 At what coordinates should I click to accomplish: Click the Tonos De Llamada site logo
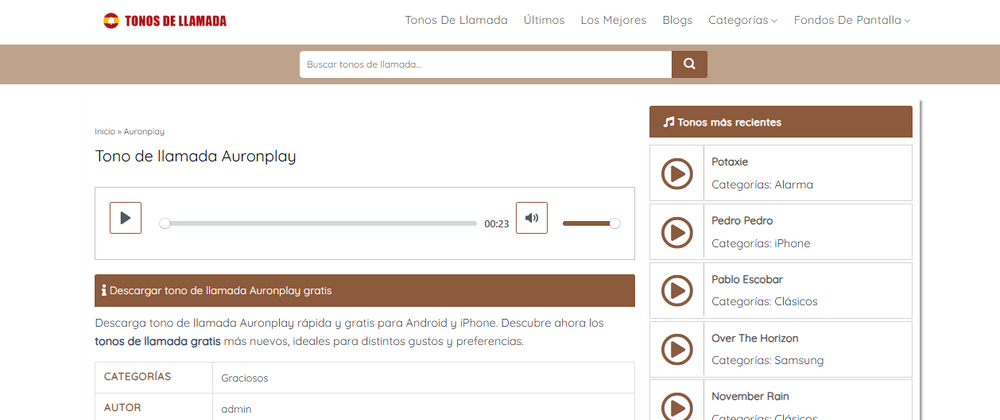tap(165, 21)
